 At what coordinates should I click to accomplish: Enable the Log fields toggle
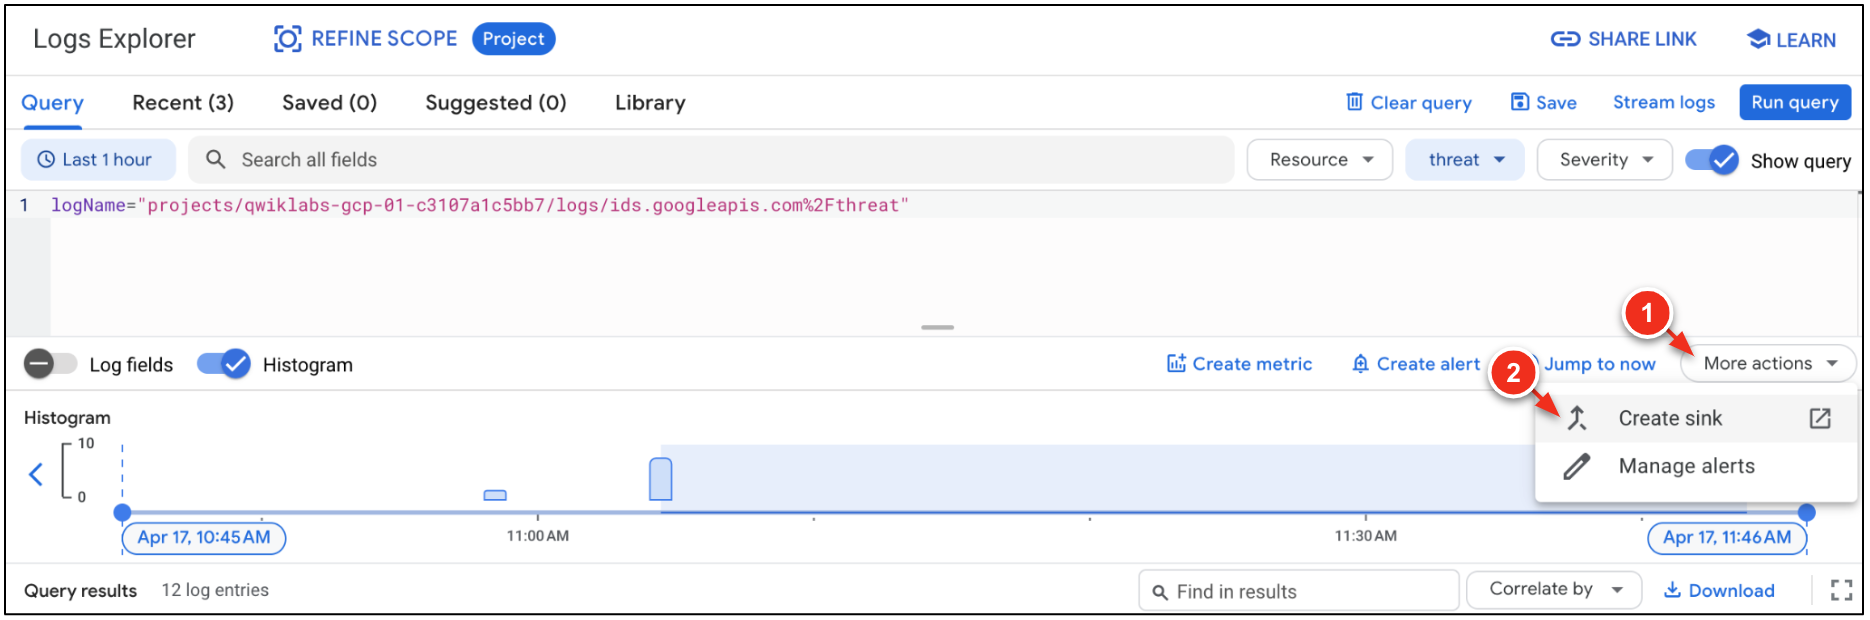pos(51,364)
